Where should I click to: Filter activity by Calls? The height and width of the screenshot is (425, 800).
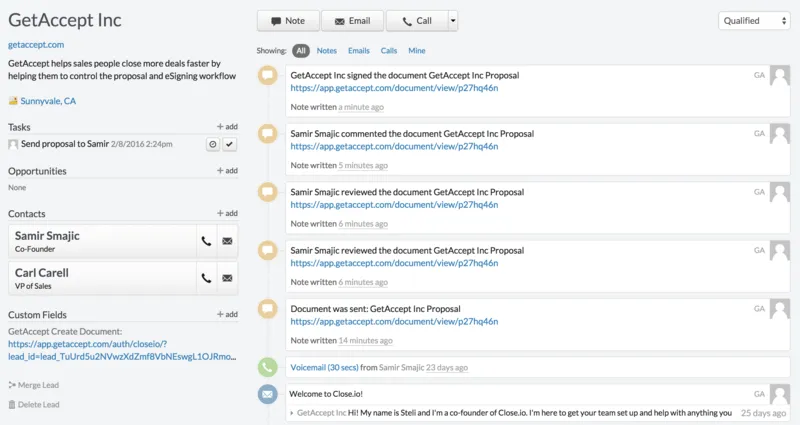click(389, 51)
